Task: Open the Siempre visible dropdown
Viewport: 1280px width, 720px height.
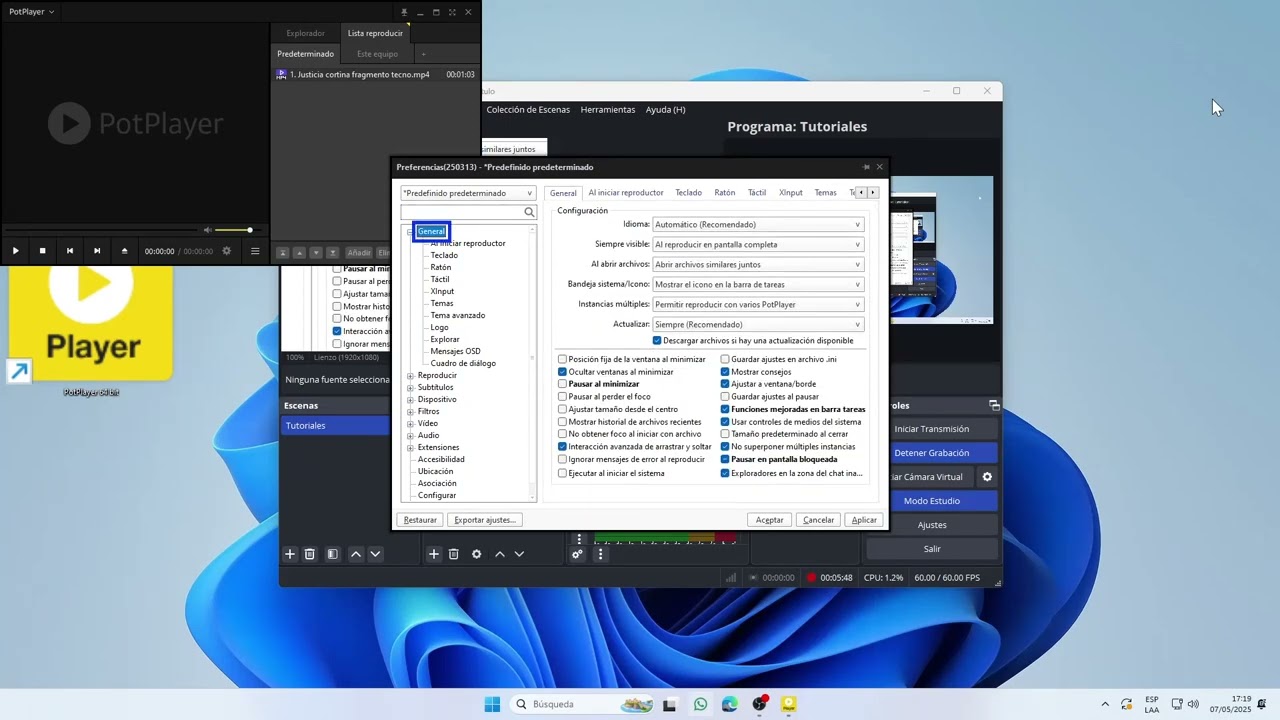Action: point(758,245)
